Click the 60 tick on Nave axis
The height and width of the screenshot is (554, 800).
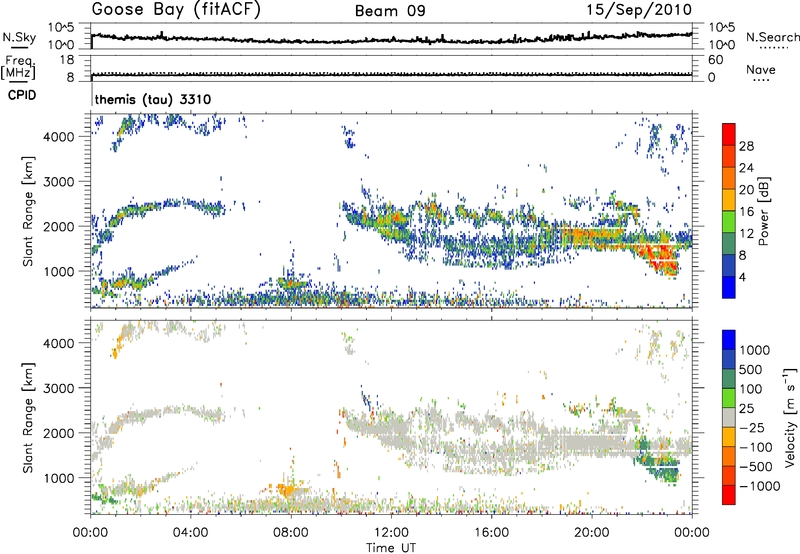click(715, 60)
